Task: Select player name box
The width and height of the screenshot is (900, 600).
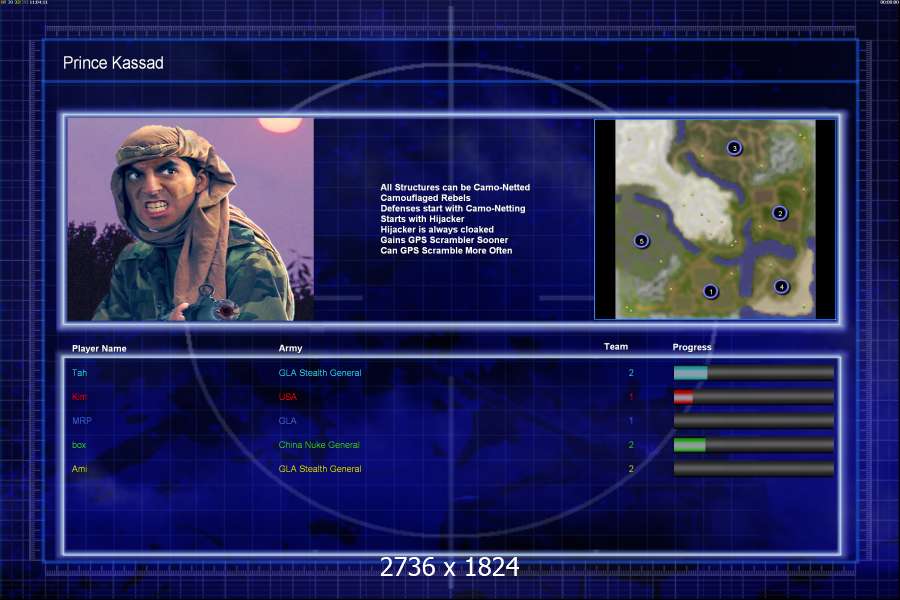Action: [x=79, y=445]
